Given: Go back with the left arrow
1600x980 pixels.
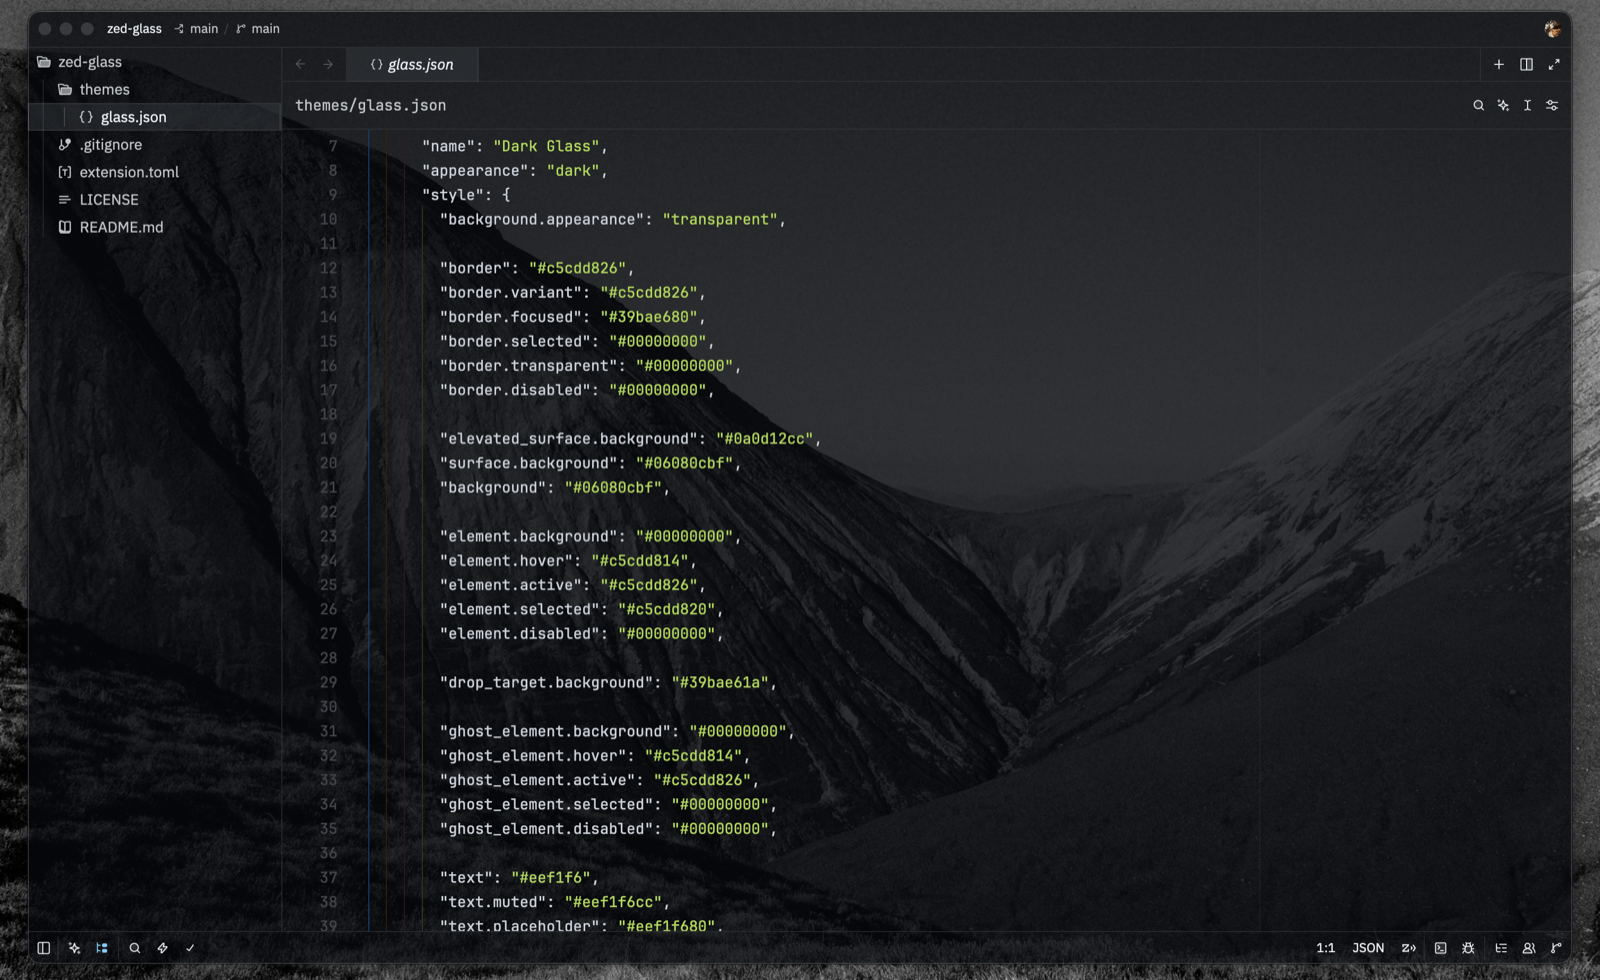Looking at the screenshot, I should tap(300, 64).
